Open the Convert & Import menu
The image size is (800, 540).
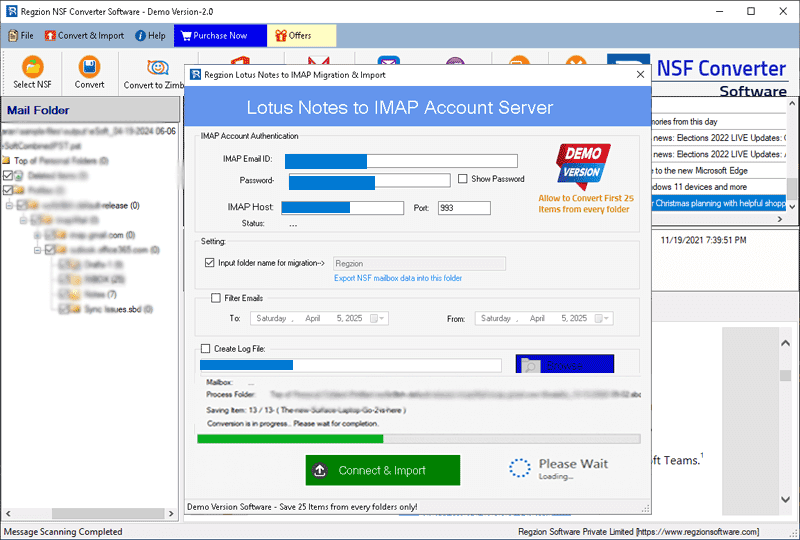(x=83, y=36)
